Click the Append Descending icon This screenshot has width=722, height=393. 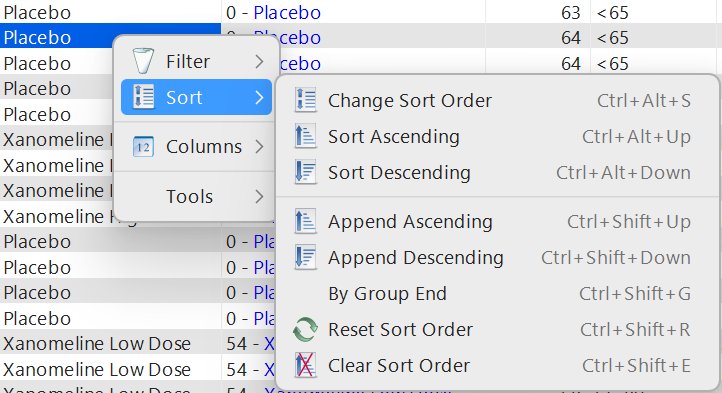305,258
